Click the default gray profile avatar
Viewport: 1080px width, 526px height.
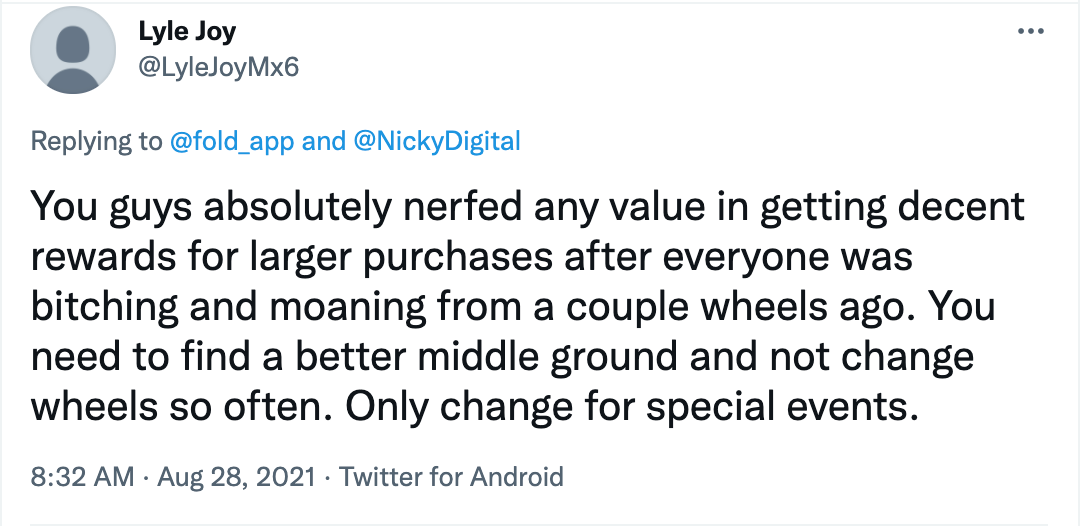tap(73, 50)
